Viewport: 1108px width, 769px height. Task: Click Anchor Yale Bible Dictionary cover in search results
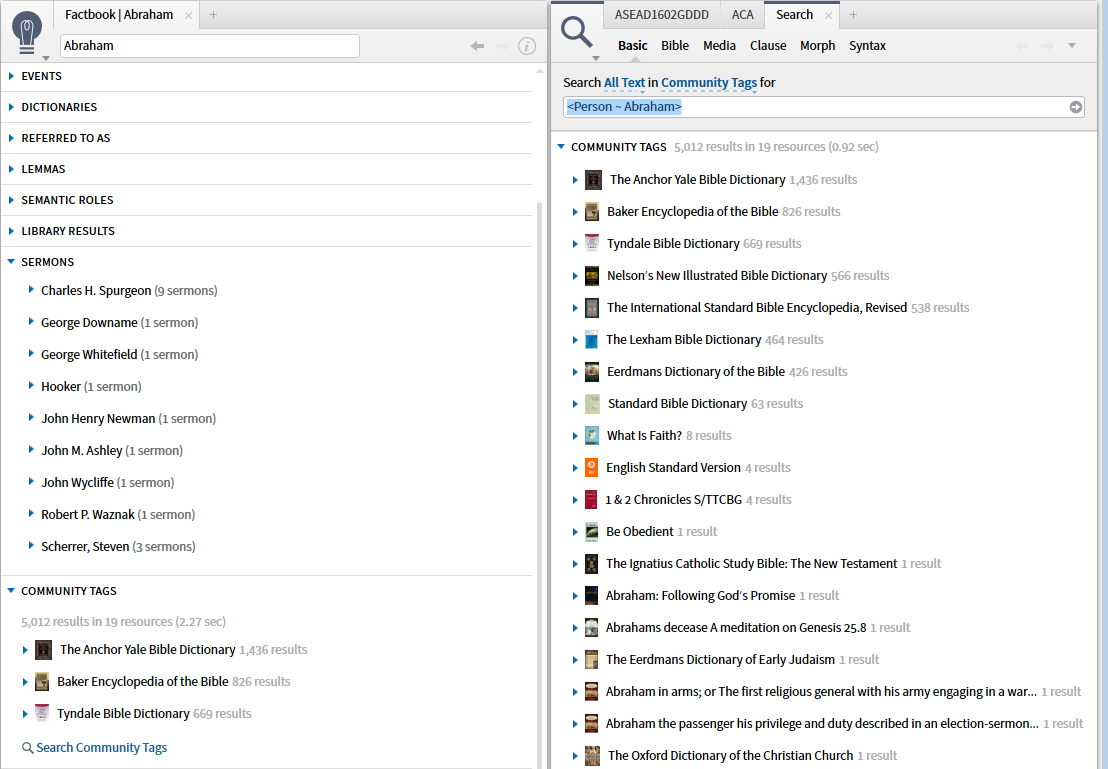[594, 180]
